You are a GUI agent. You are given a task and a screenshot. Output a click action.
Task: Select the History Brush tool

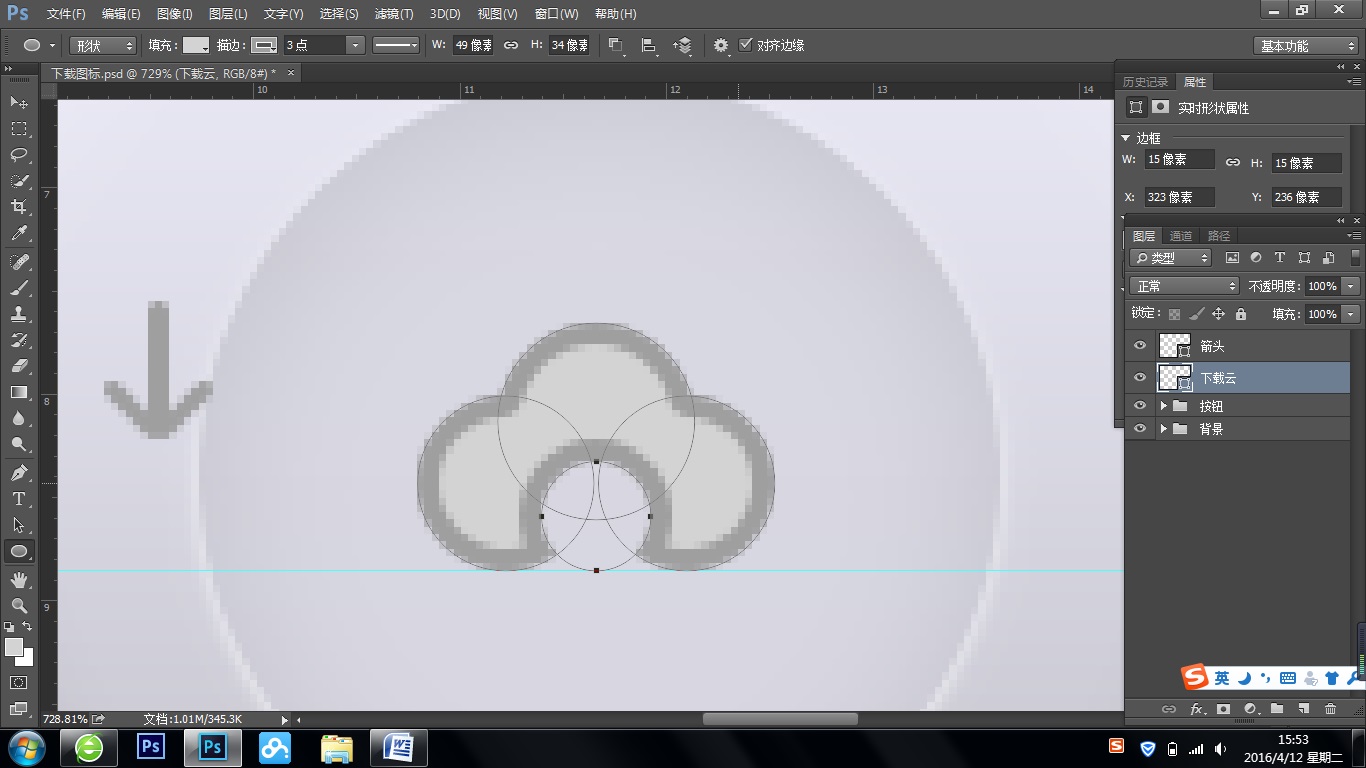click(x=19, y=340)
